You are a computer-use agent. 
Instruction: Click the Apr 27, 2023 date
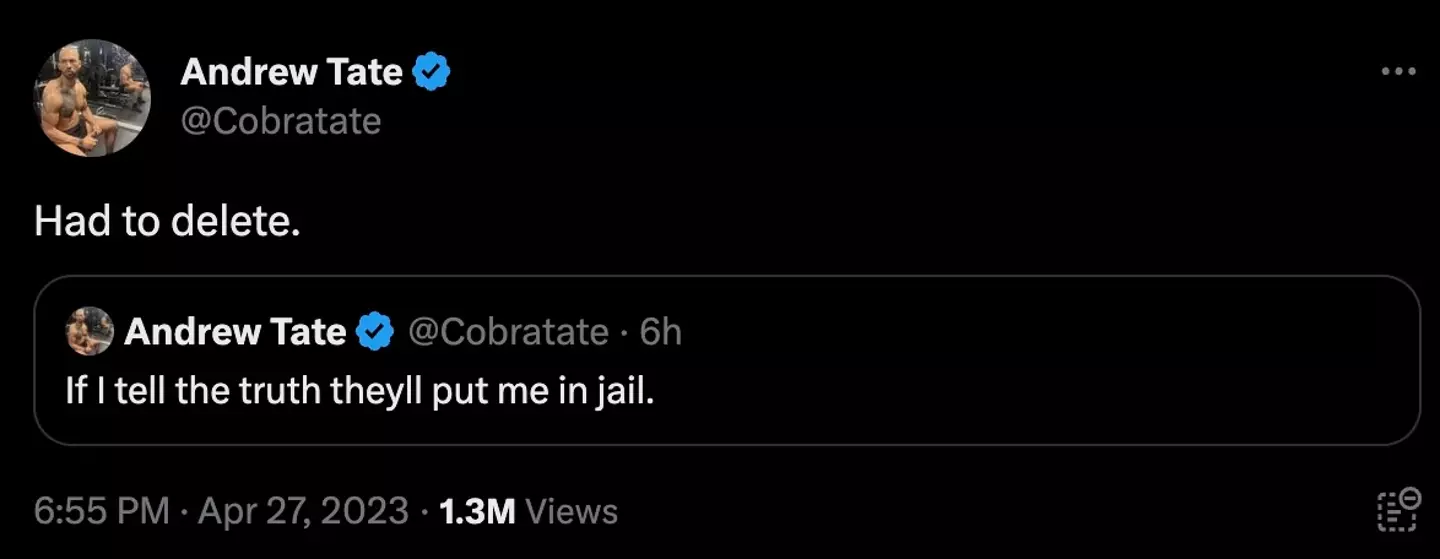tap(303, 511)
